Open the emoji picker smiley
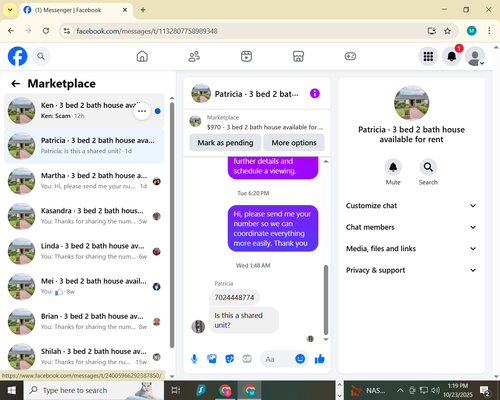Image resolution: width=500 pixels, height=400 pixels. (x=300, y=359)
